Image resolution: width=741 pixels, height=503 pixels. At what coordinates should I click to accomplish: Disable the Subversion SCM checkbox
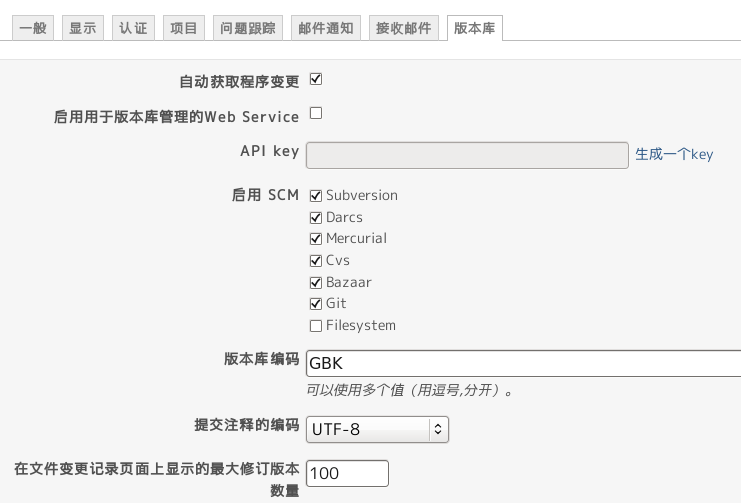[316, 195]
